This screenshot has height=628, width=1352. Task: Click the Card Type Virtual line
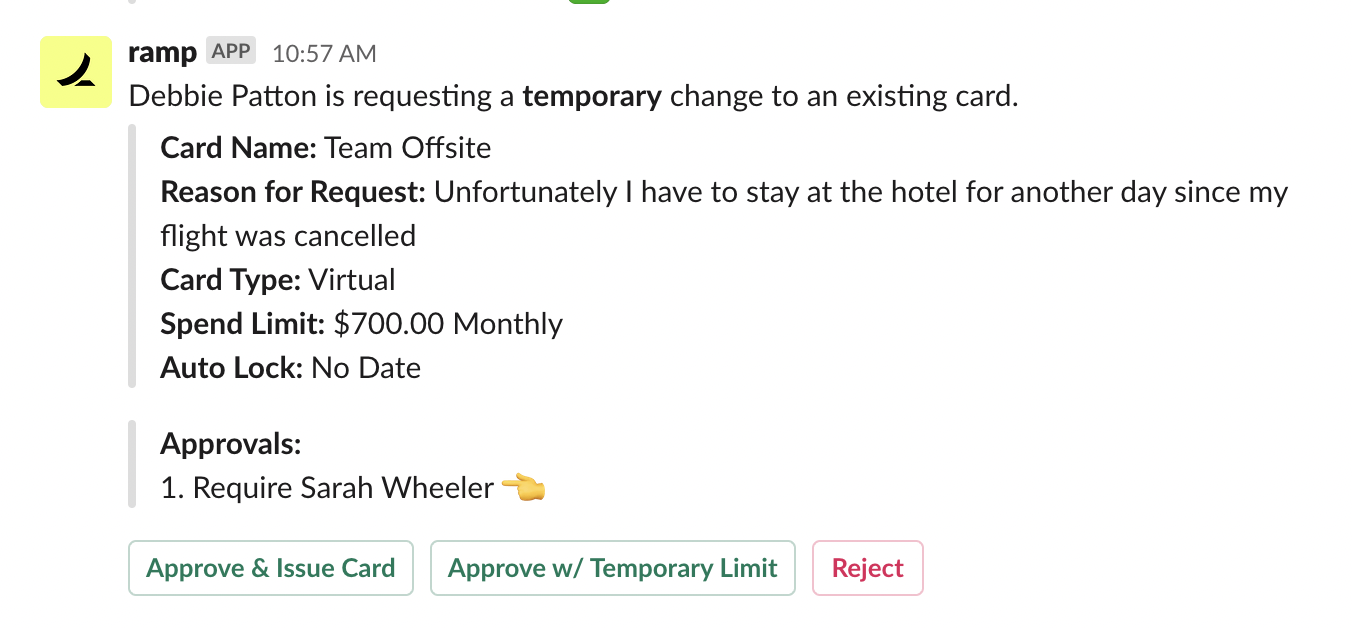coord(278,280)
